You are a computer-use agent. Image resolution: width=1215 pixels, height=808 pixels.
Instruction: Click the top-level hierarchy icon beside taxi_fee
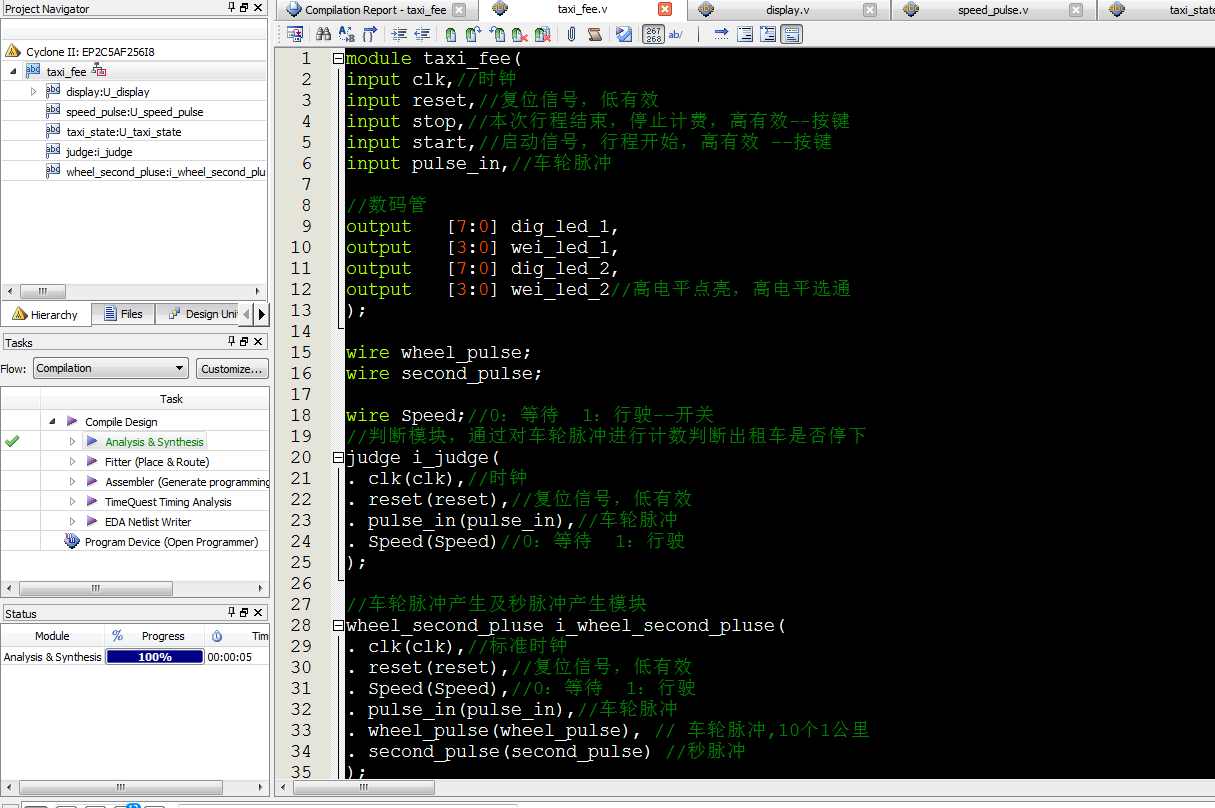[x=99, y=71]
